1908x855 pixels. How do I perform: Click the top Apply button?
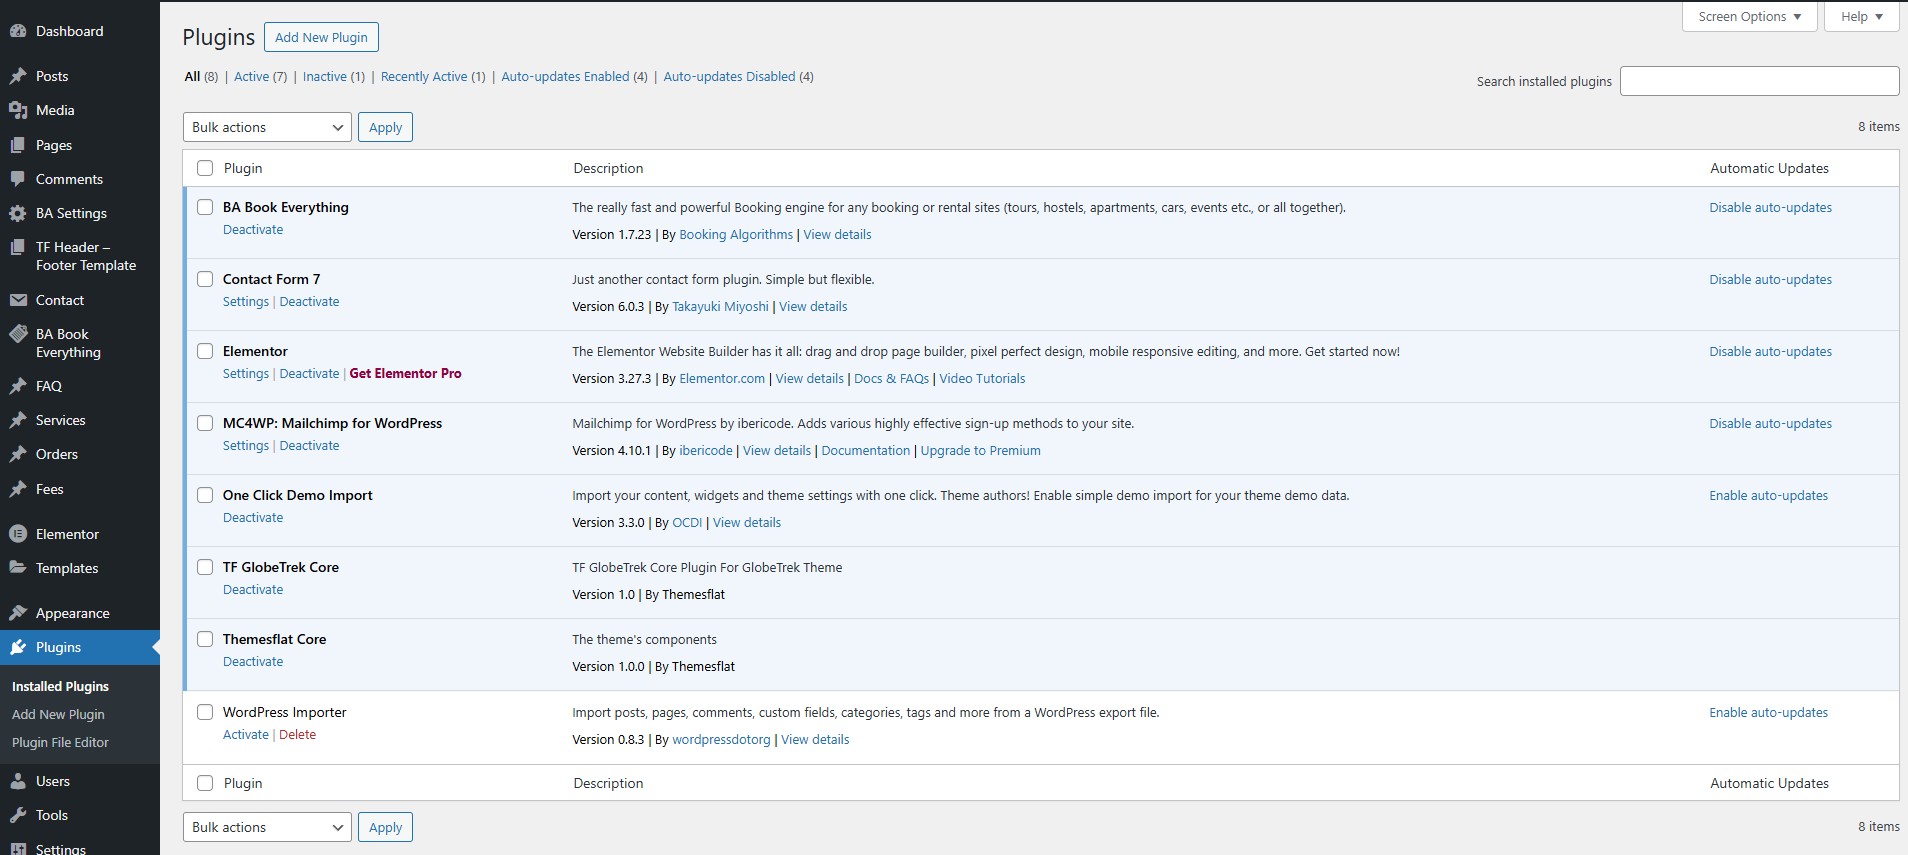[x=385, y=127]
